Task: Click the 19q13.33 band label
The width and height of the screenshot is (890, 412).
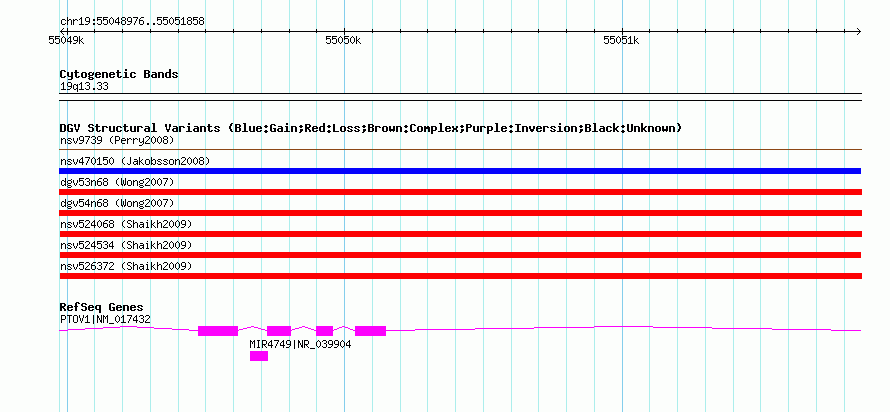Action: (x=84, y=87)
